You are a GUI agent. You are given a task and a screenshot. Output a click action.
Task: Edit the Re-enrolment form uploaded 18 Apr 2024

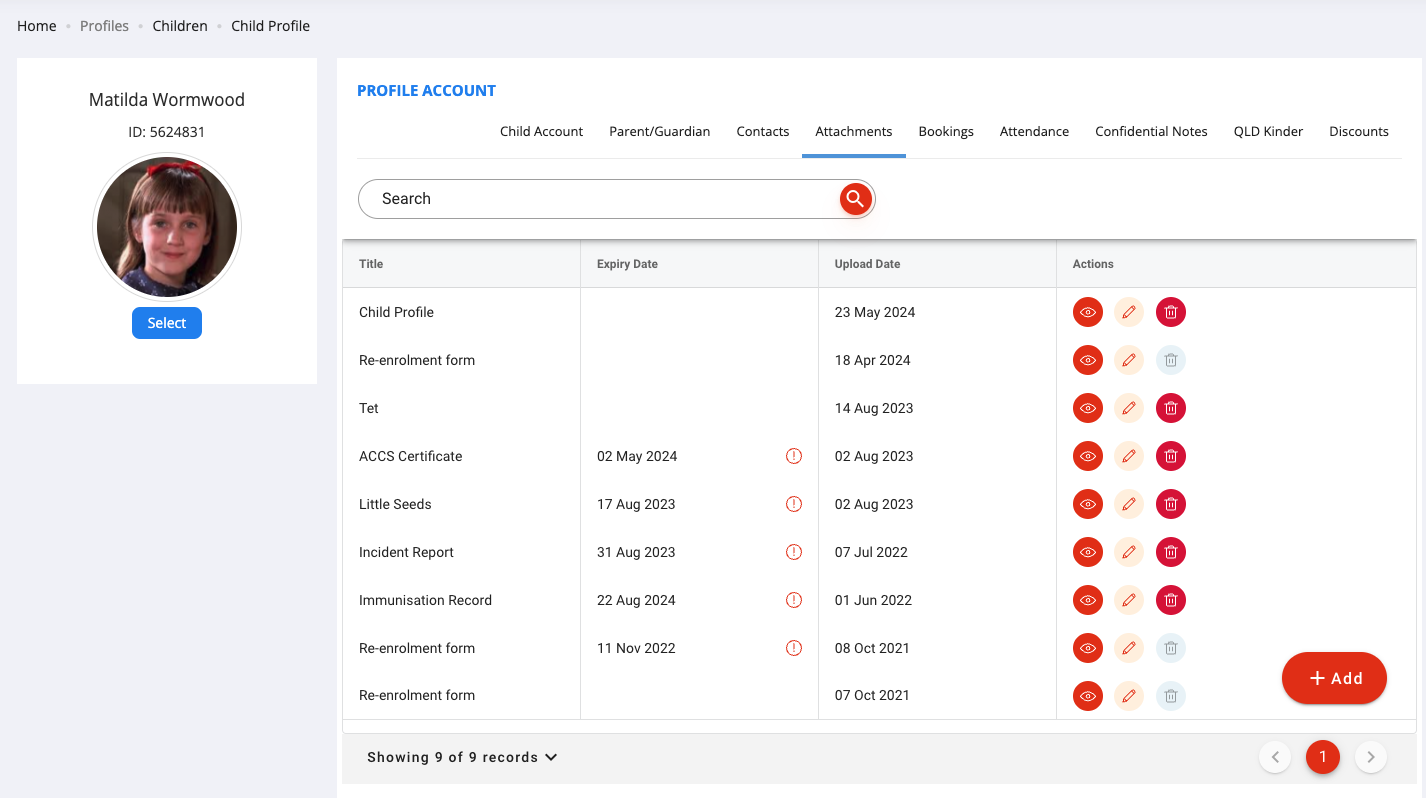tap(1129, 360)
